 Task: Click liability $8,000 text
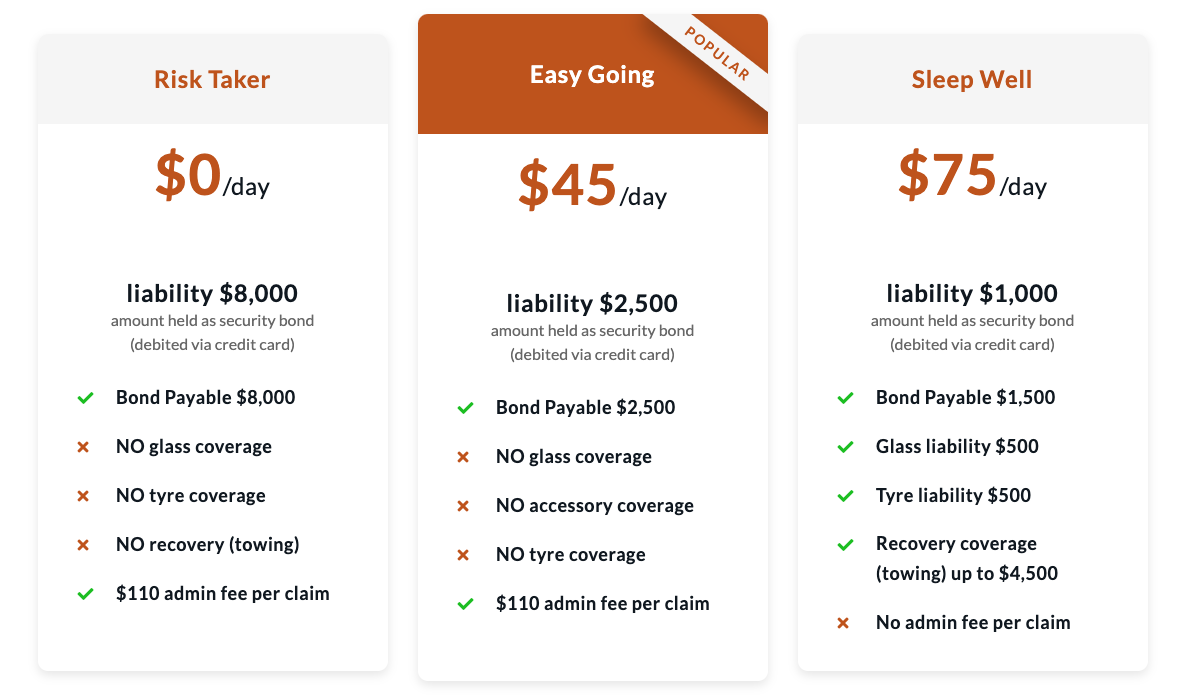click(x=212, y=293)
